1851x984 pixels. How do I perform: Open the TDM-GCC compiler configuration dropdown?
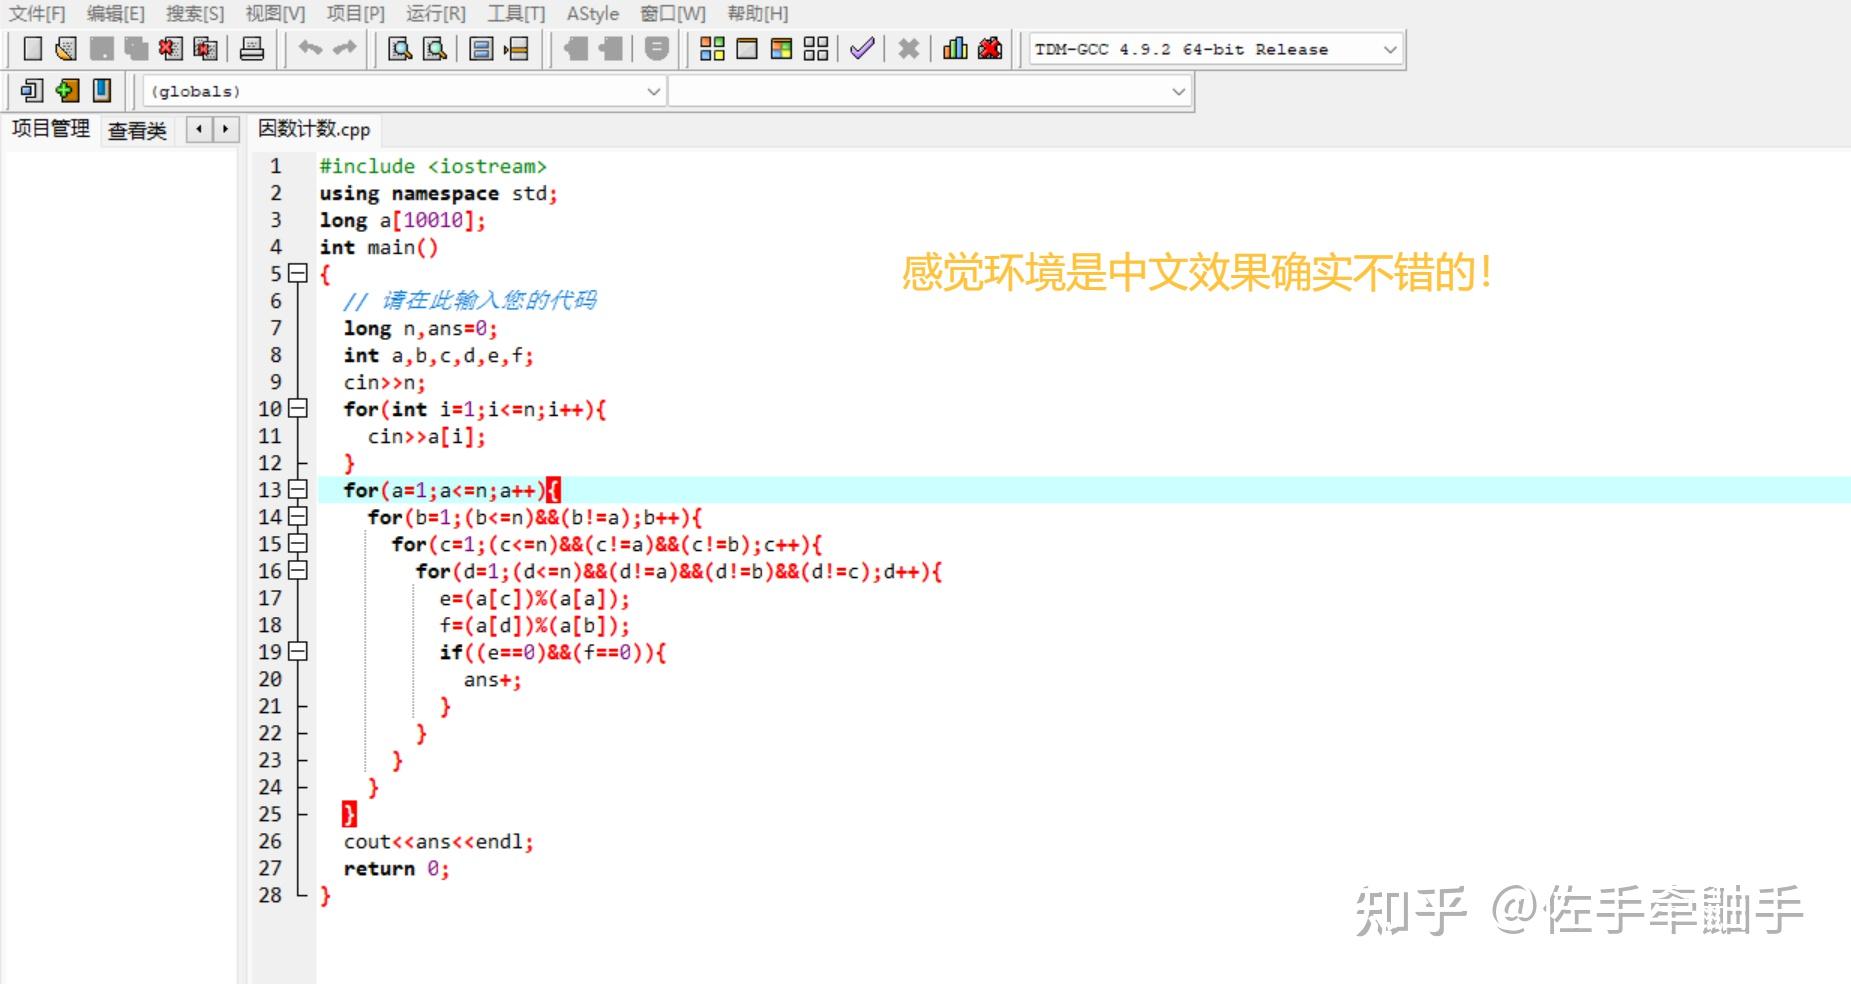[x=1389, y=49]
